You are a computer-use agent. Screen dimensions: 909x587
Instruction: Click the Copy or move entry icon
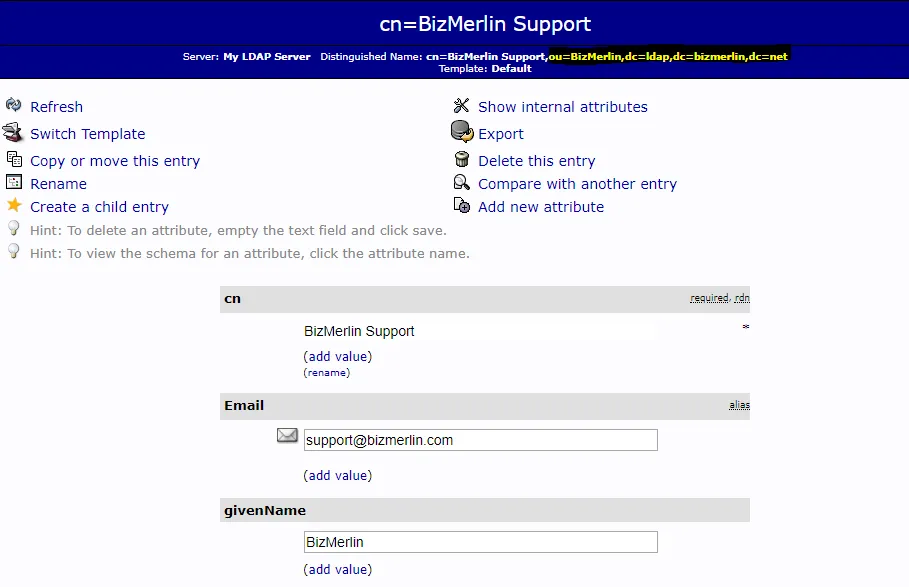point(14,159)
